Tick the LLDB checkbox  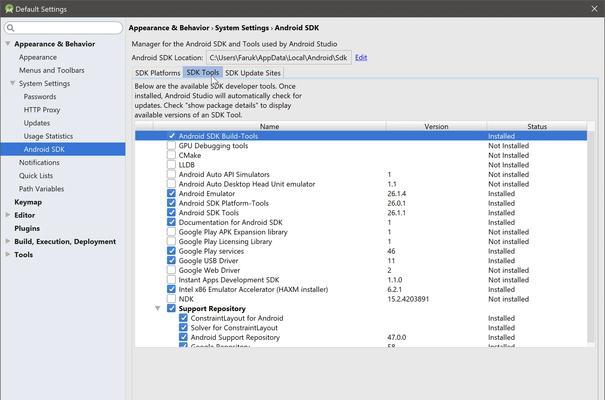pos(171,165)
